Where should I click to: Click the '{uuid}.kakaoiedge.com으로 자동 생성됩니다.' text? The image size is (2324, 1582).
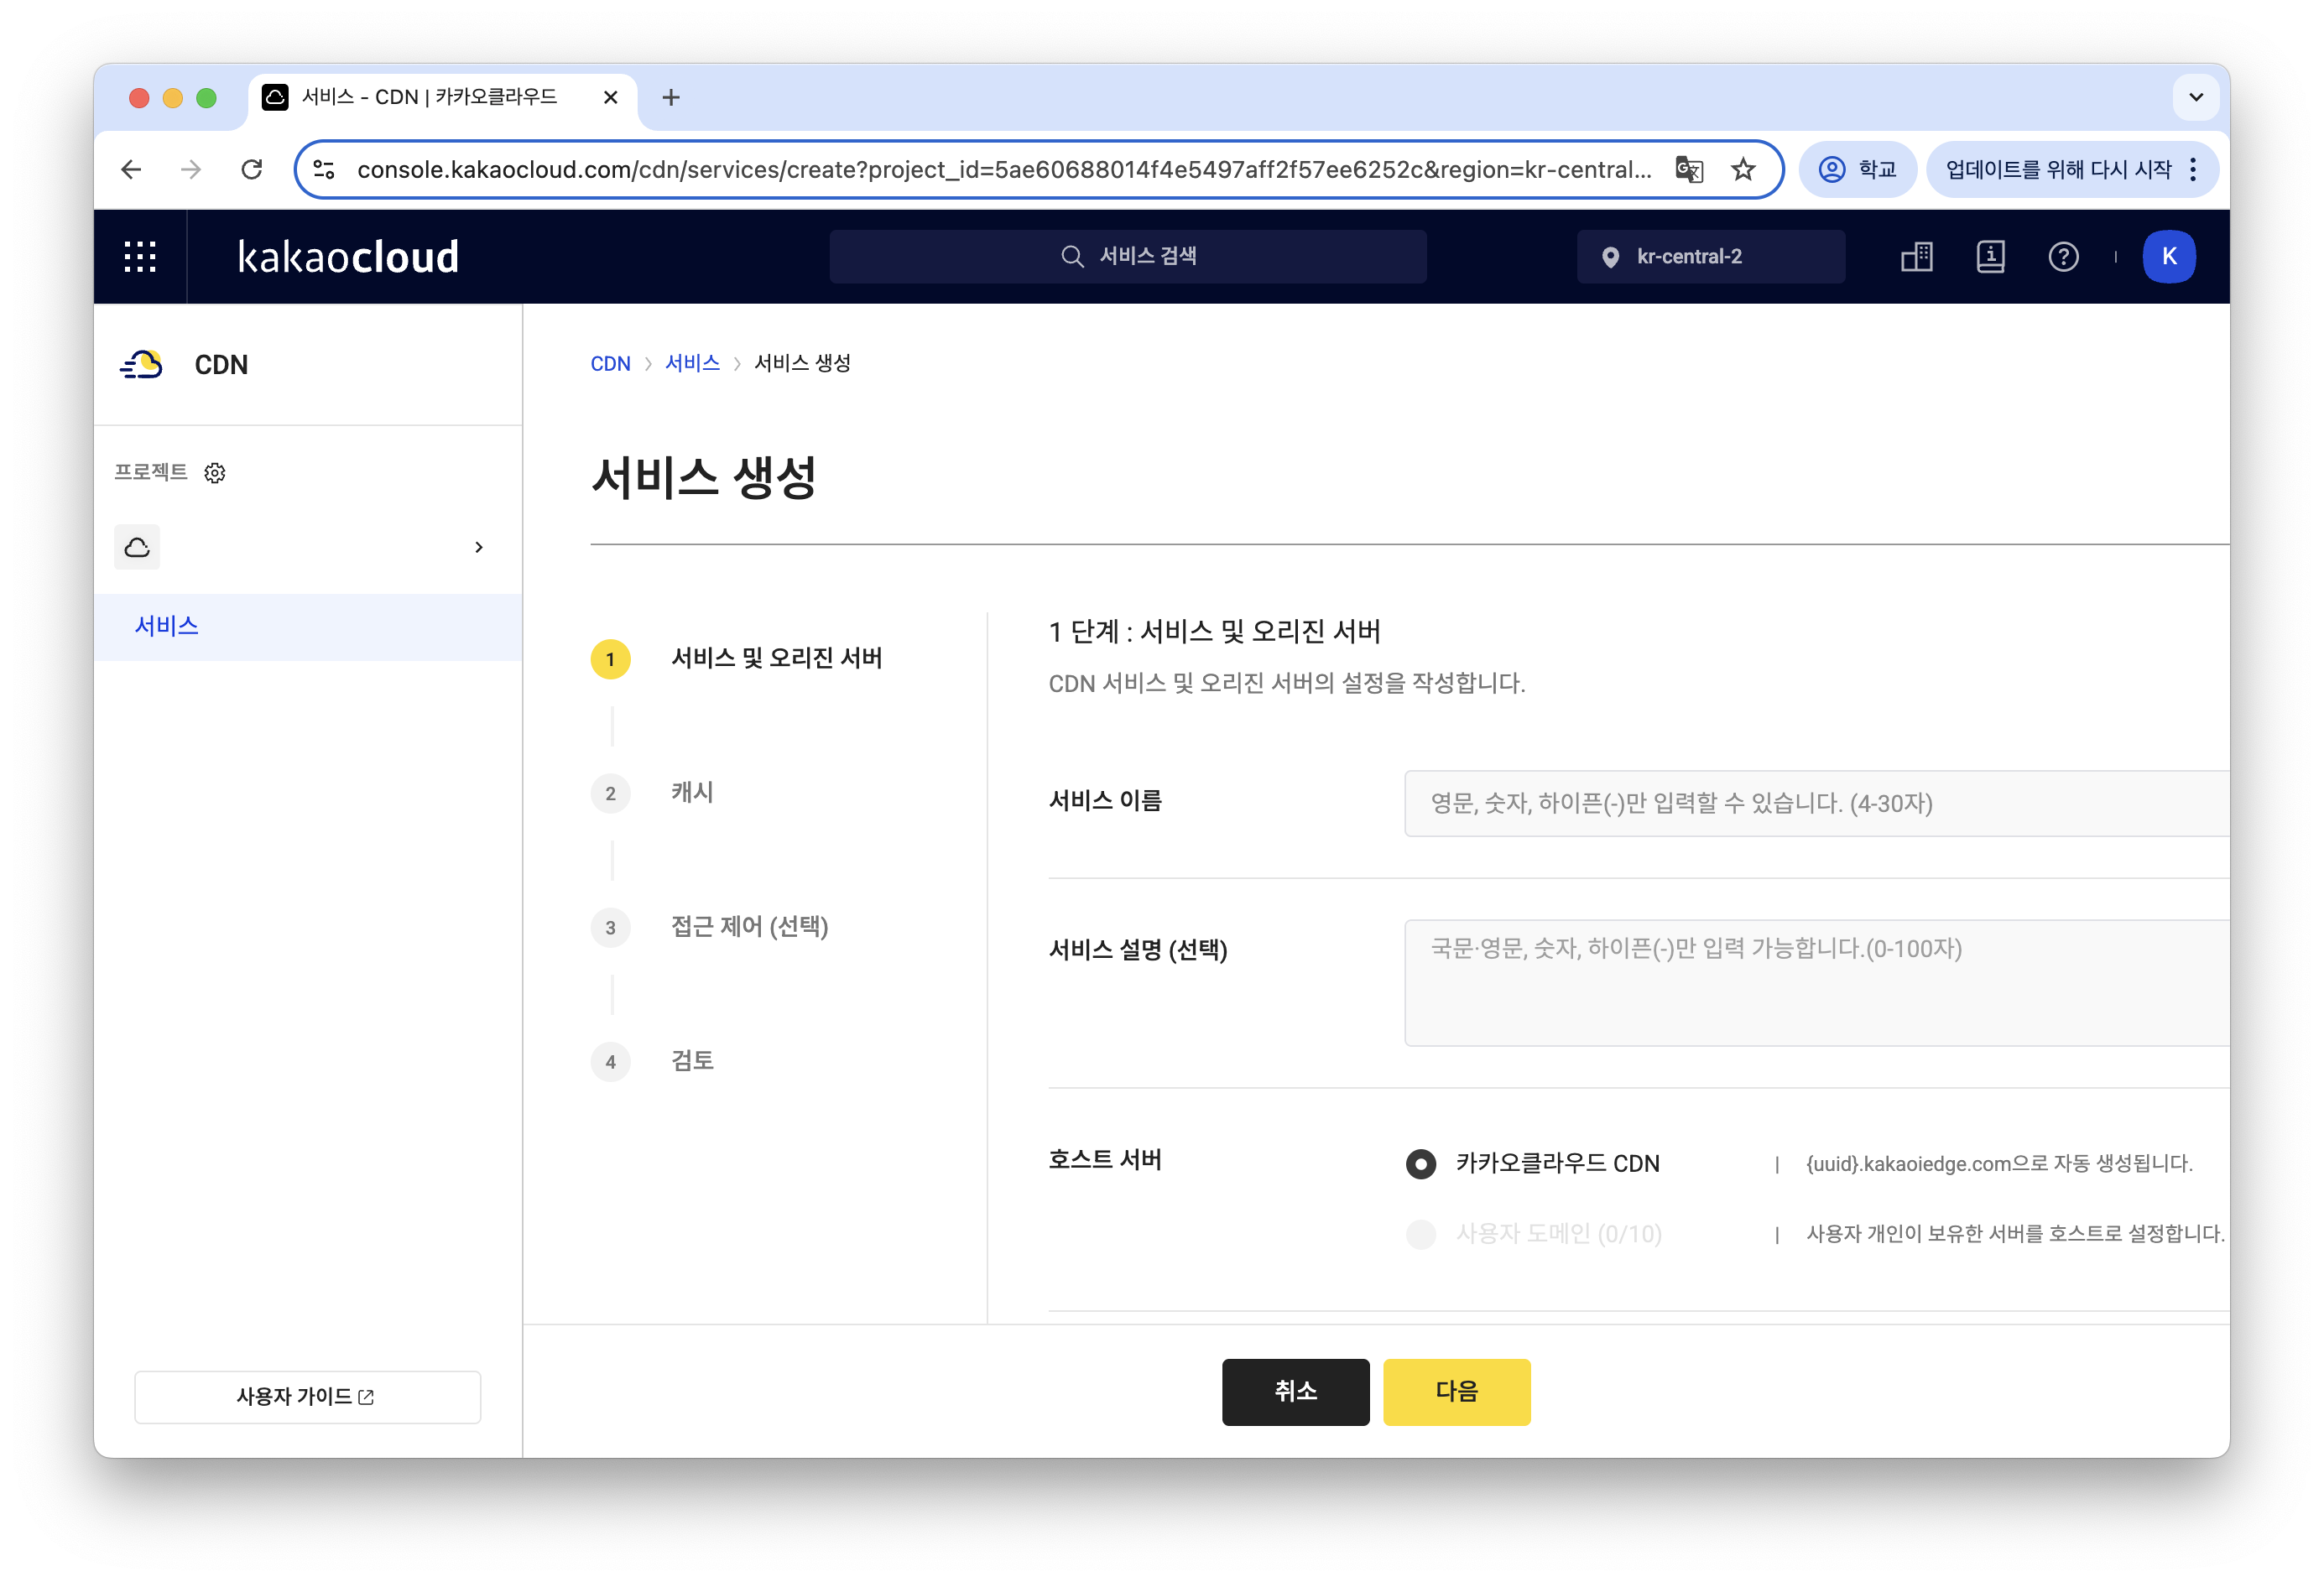[1999, 1164]
